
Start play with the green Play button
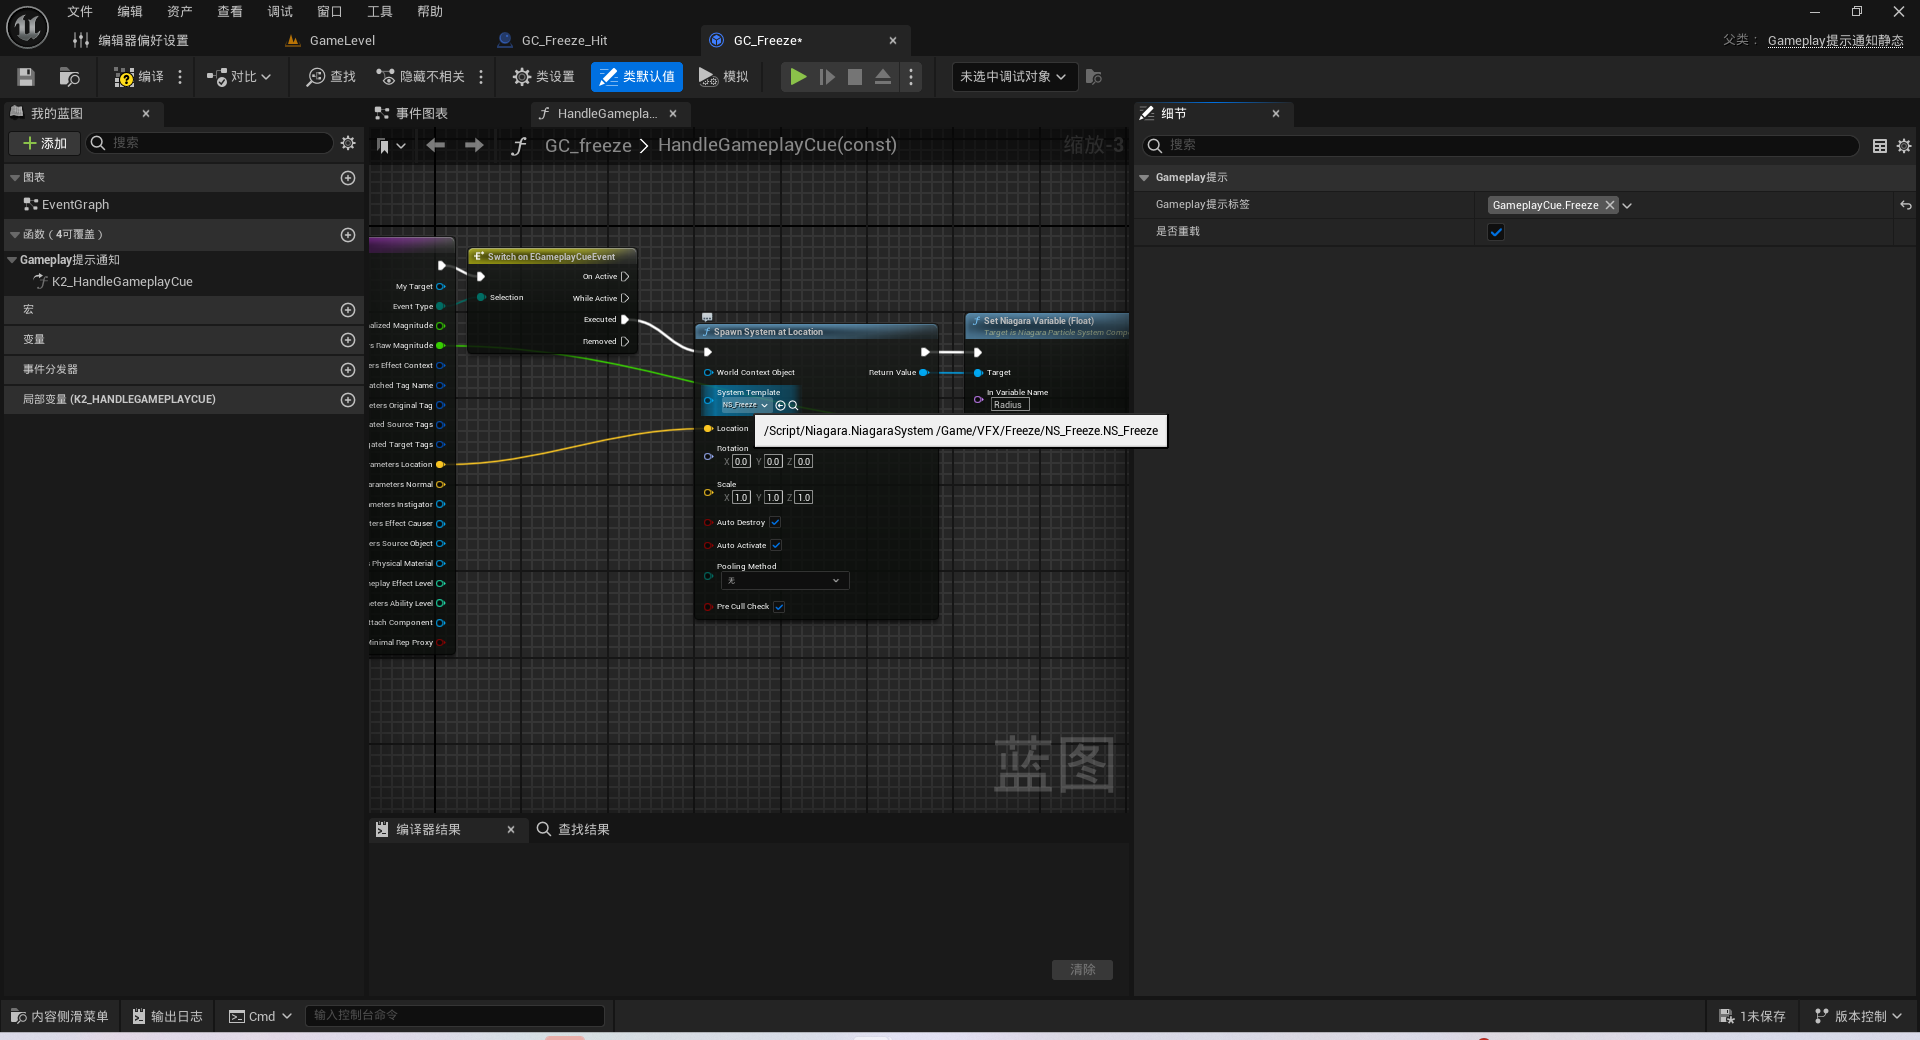tap(798, 77)
